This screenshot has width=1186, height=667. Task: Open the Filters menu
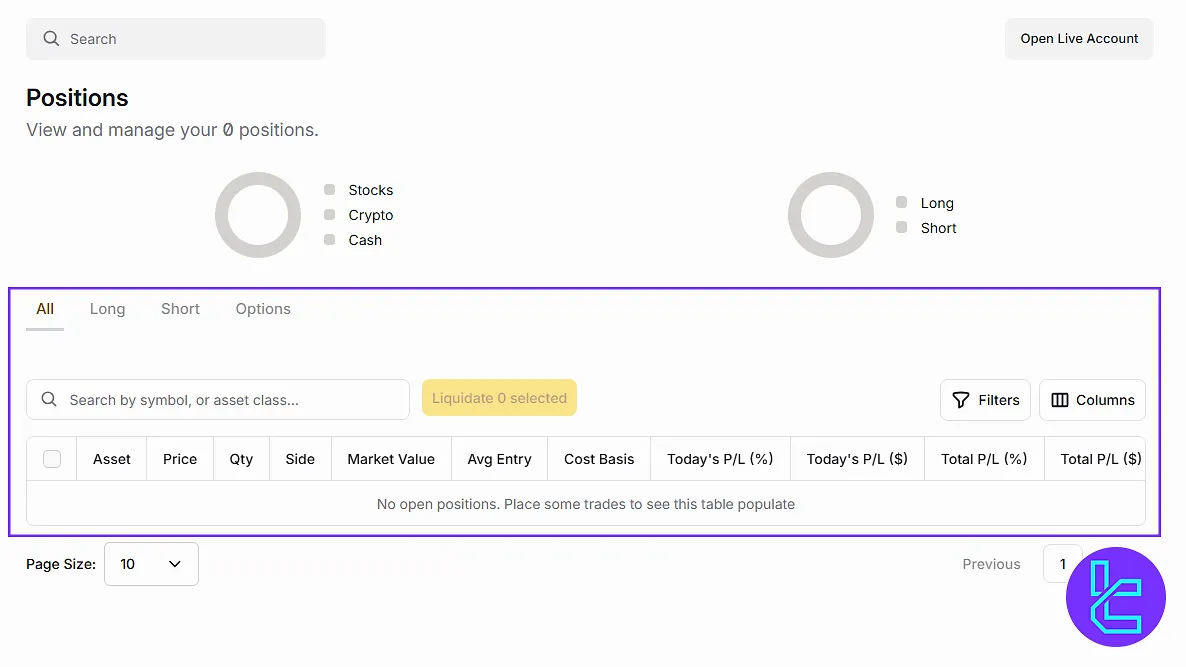pyautogui.click(x=985, y=400)
